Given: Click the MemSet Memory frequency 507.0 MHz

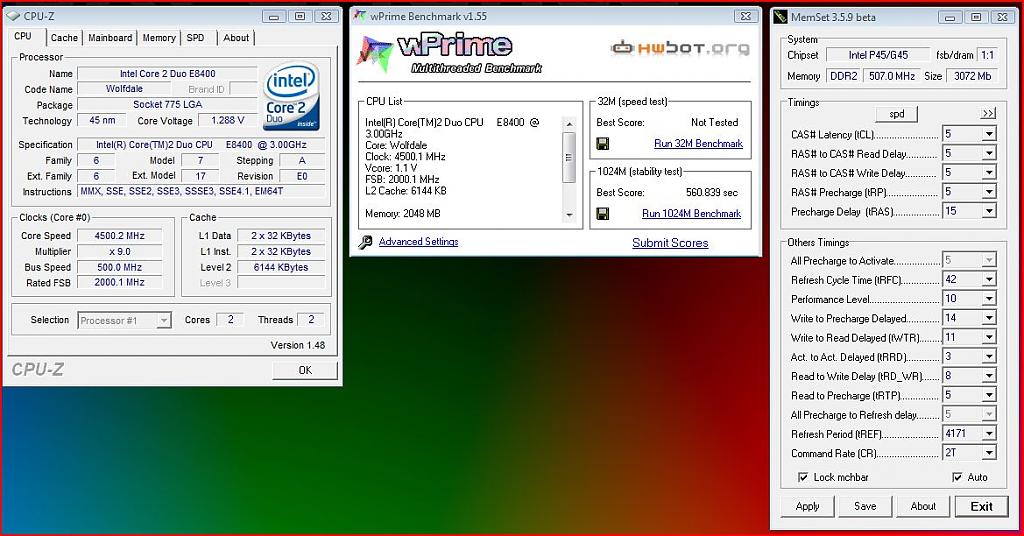Looking at the screenshot, I should [x=891, y=76].
